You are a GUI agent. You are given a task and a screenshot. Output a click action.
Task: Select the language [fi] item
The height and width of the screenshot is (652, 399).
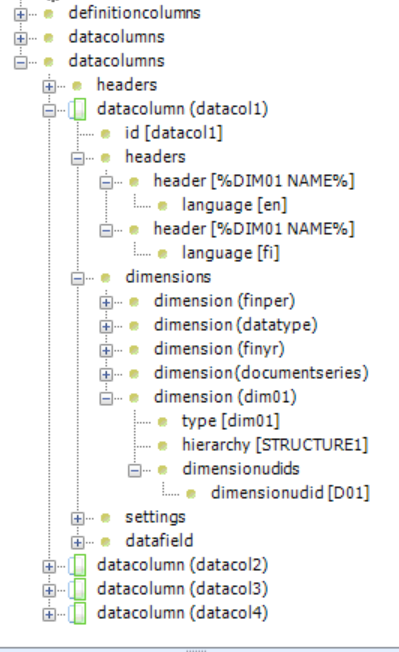pyautogui.click(x=231, y=253)
